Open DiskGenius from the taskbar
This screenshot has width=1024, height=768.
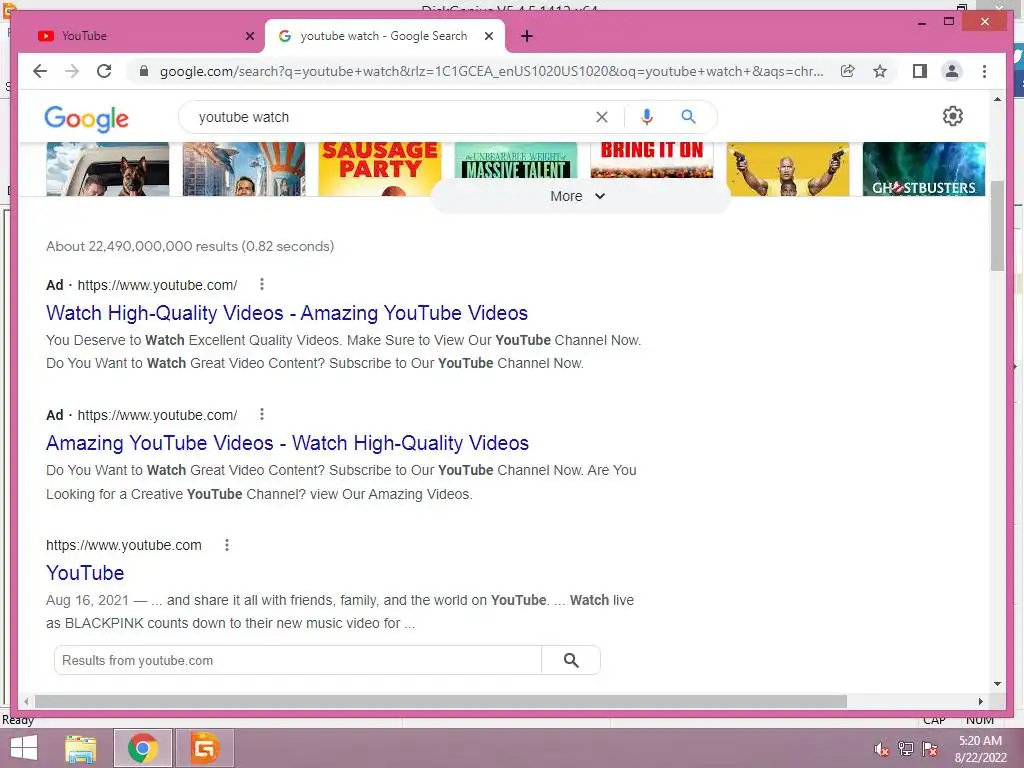pyautogui.click(x=204, y=748)
